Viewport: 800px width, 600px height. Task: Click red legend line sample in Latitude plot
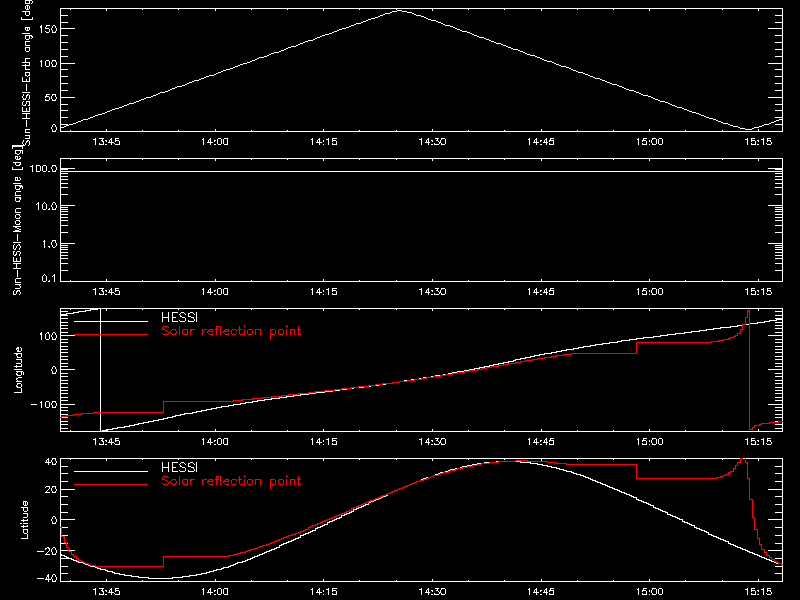pyautogui.click(x=111, y=485)
